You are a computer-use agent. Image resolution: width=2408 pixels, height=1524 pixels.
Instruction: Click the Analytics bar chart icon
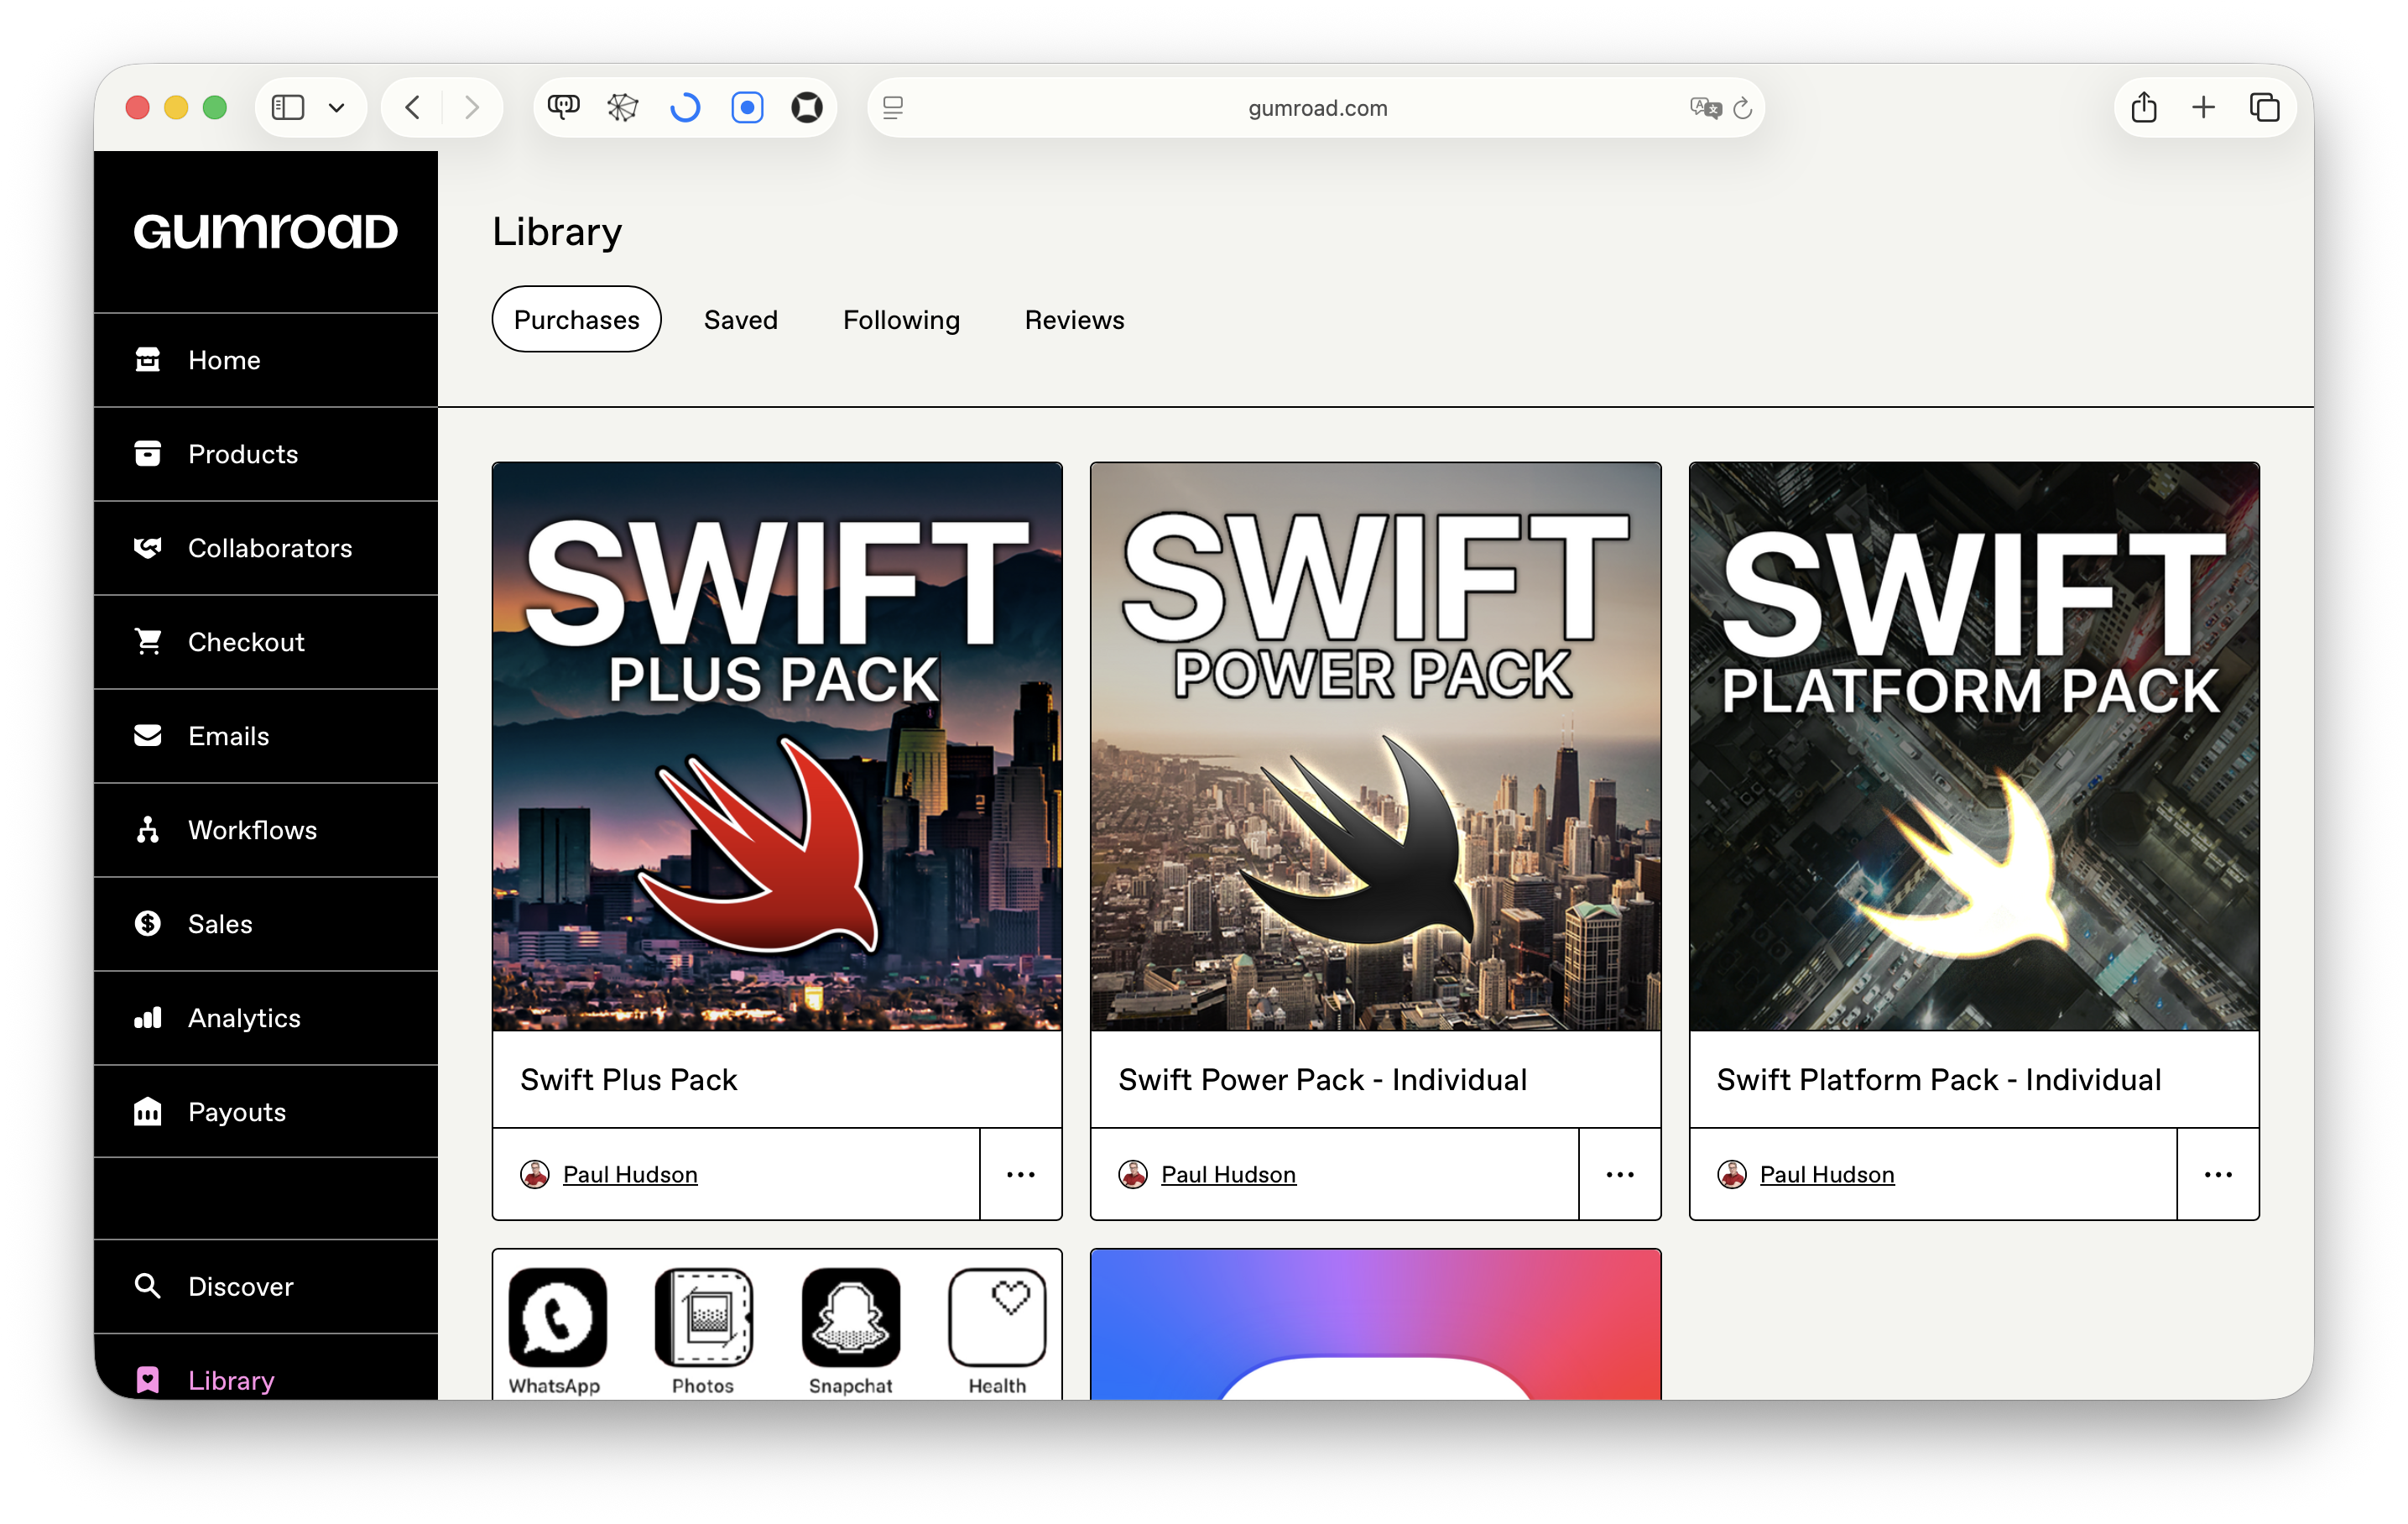pos(147,1018)
